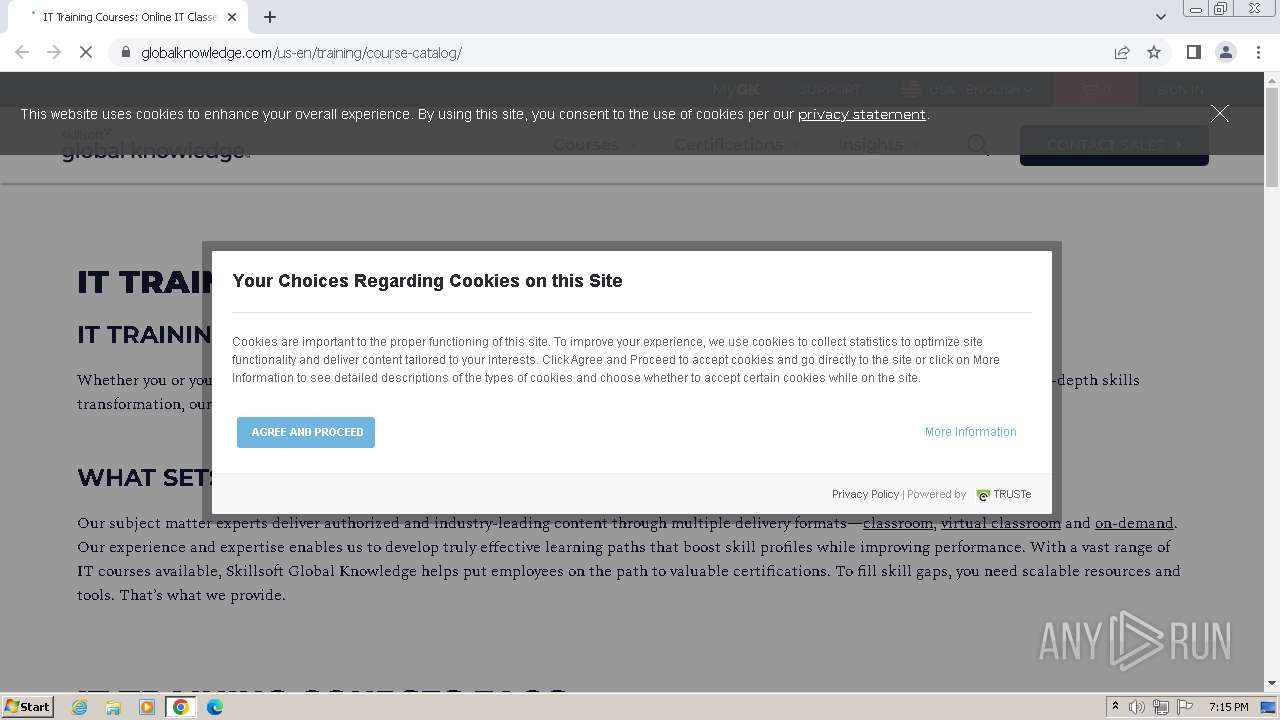This screenshot has width=1280, height=720.
Task: Open network status tray icon
Action: (x=1161, y=707)
